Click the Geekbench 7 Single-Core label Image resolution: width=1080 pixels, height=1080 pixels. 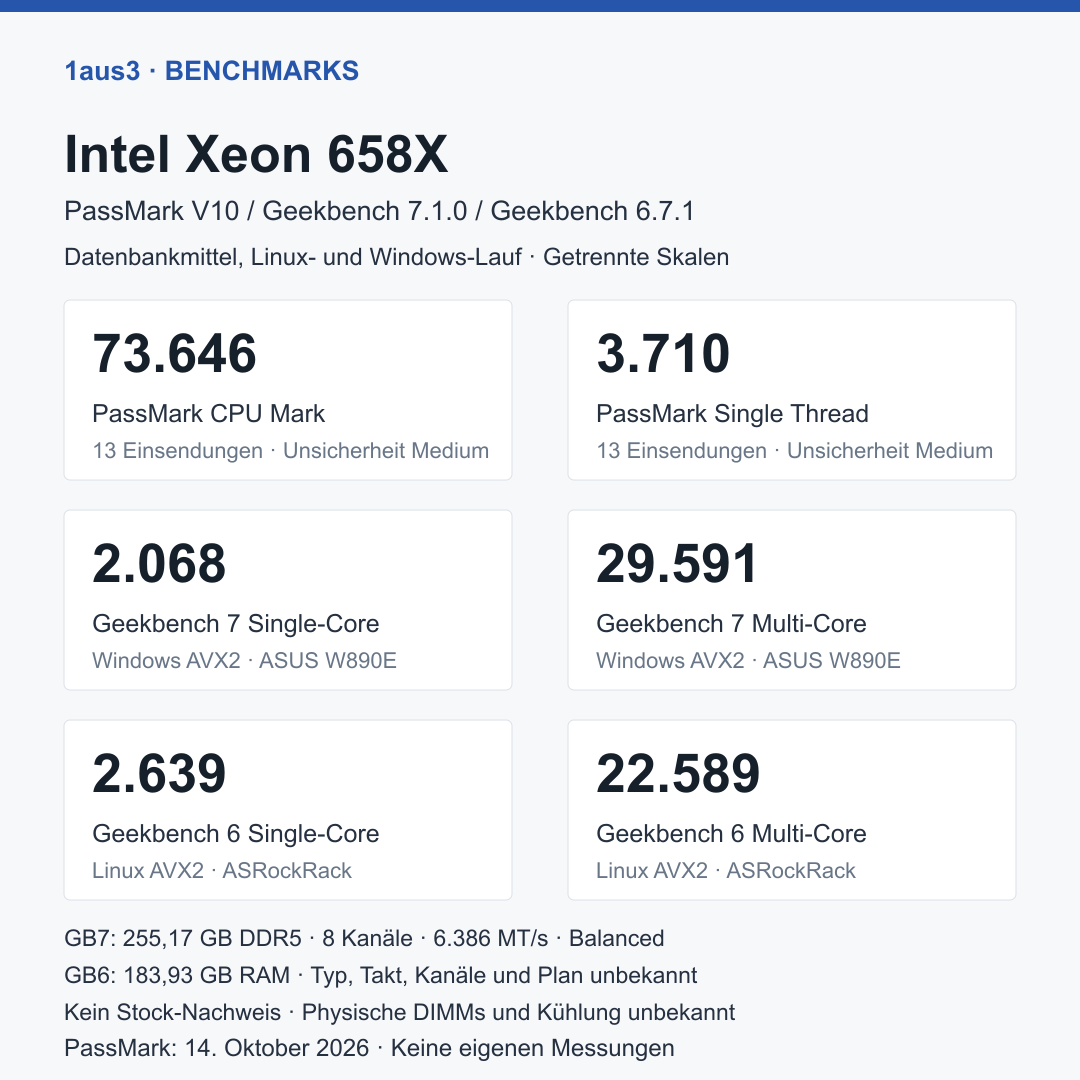(x=236, y=623)
